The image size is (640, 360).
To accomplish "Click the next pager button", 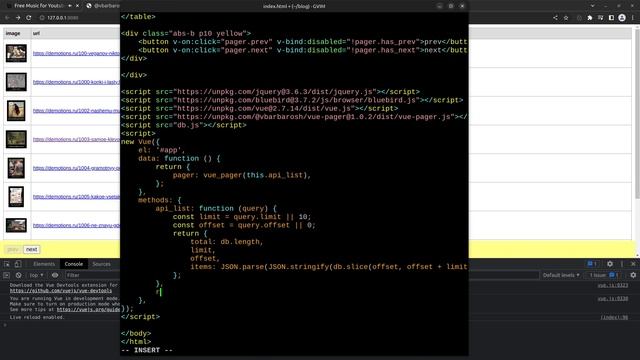I will 31,249.
